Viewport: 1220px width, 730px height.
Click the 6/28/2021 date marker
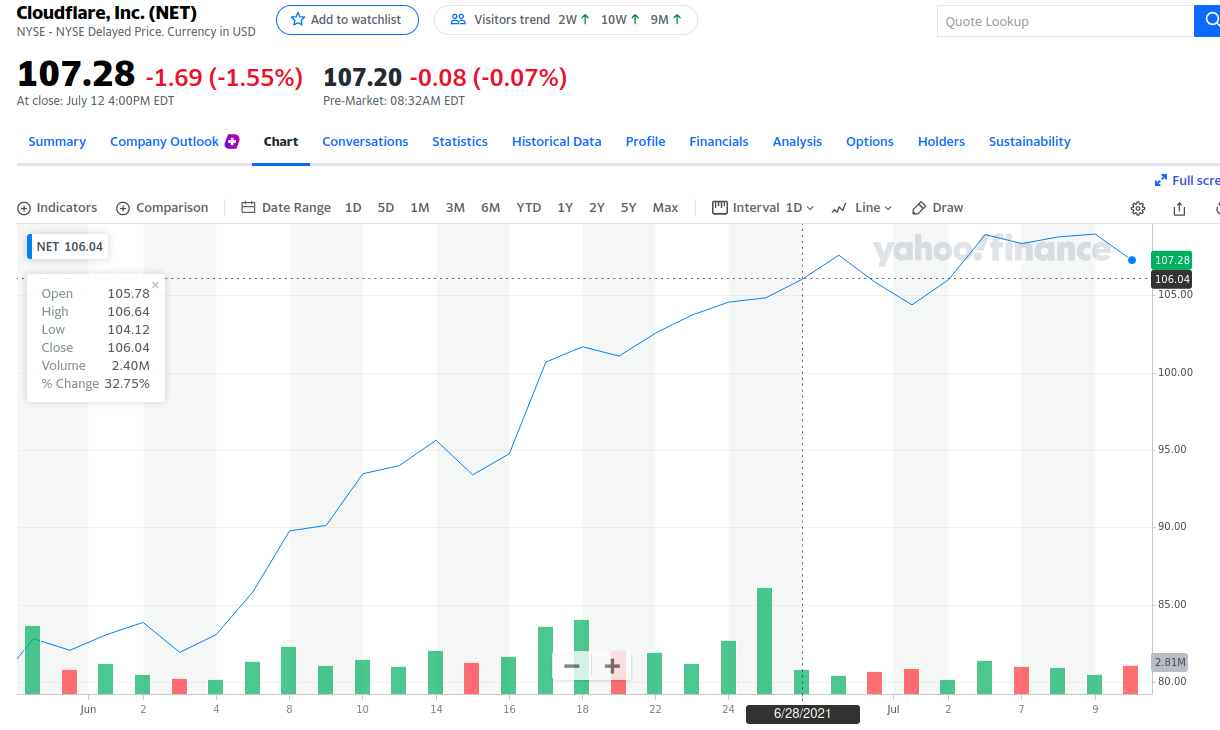(803, 714)
